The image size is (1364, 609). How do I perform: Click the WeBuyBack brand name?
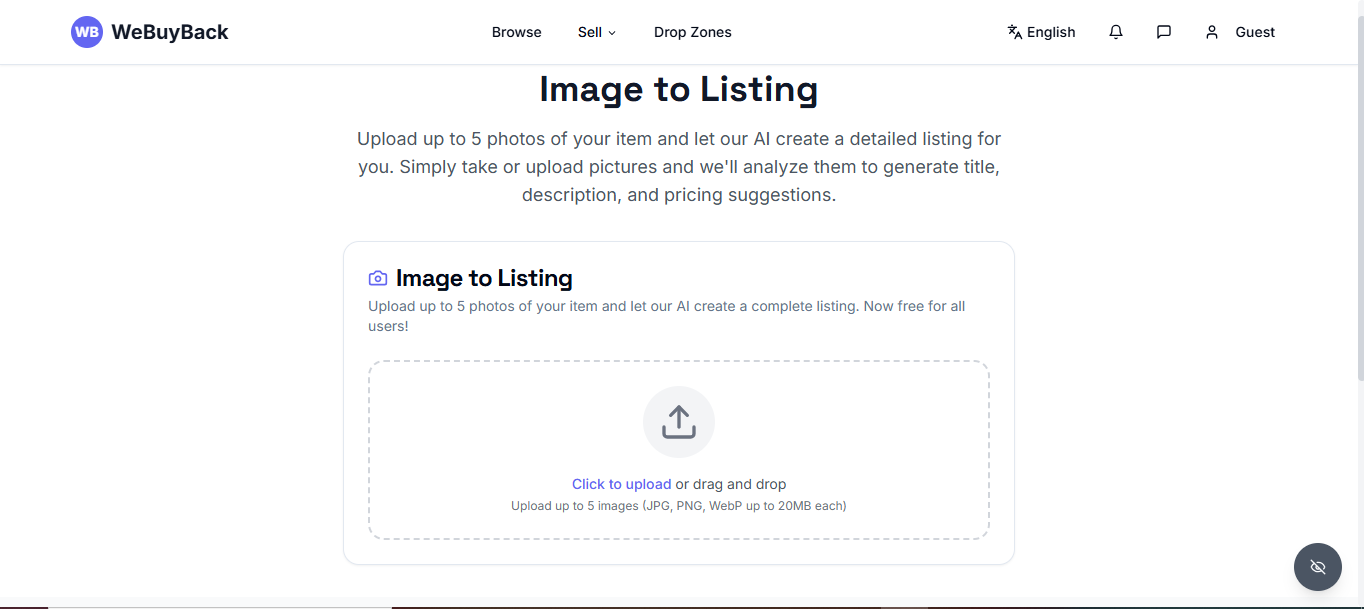pos(170,32)
